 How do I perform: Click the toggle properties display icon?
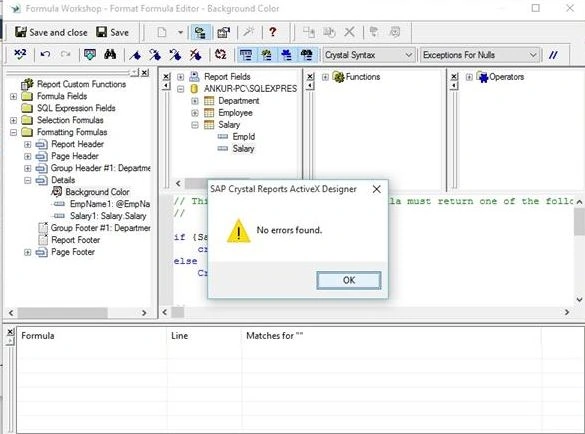tap(223, 32)
